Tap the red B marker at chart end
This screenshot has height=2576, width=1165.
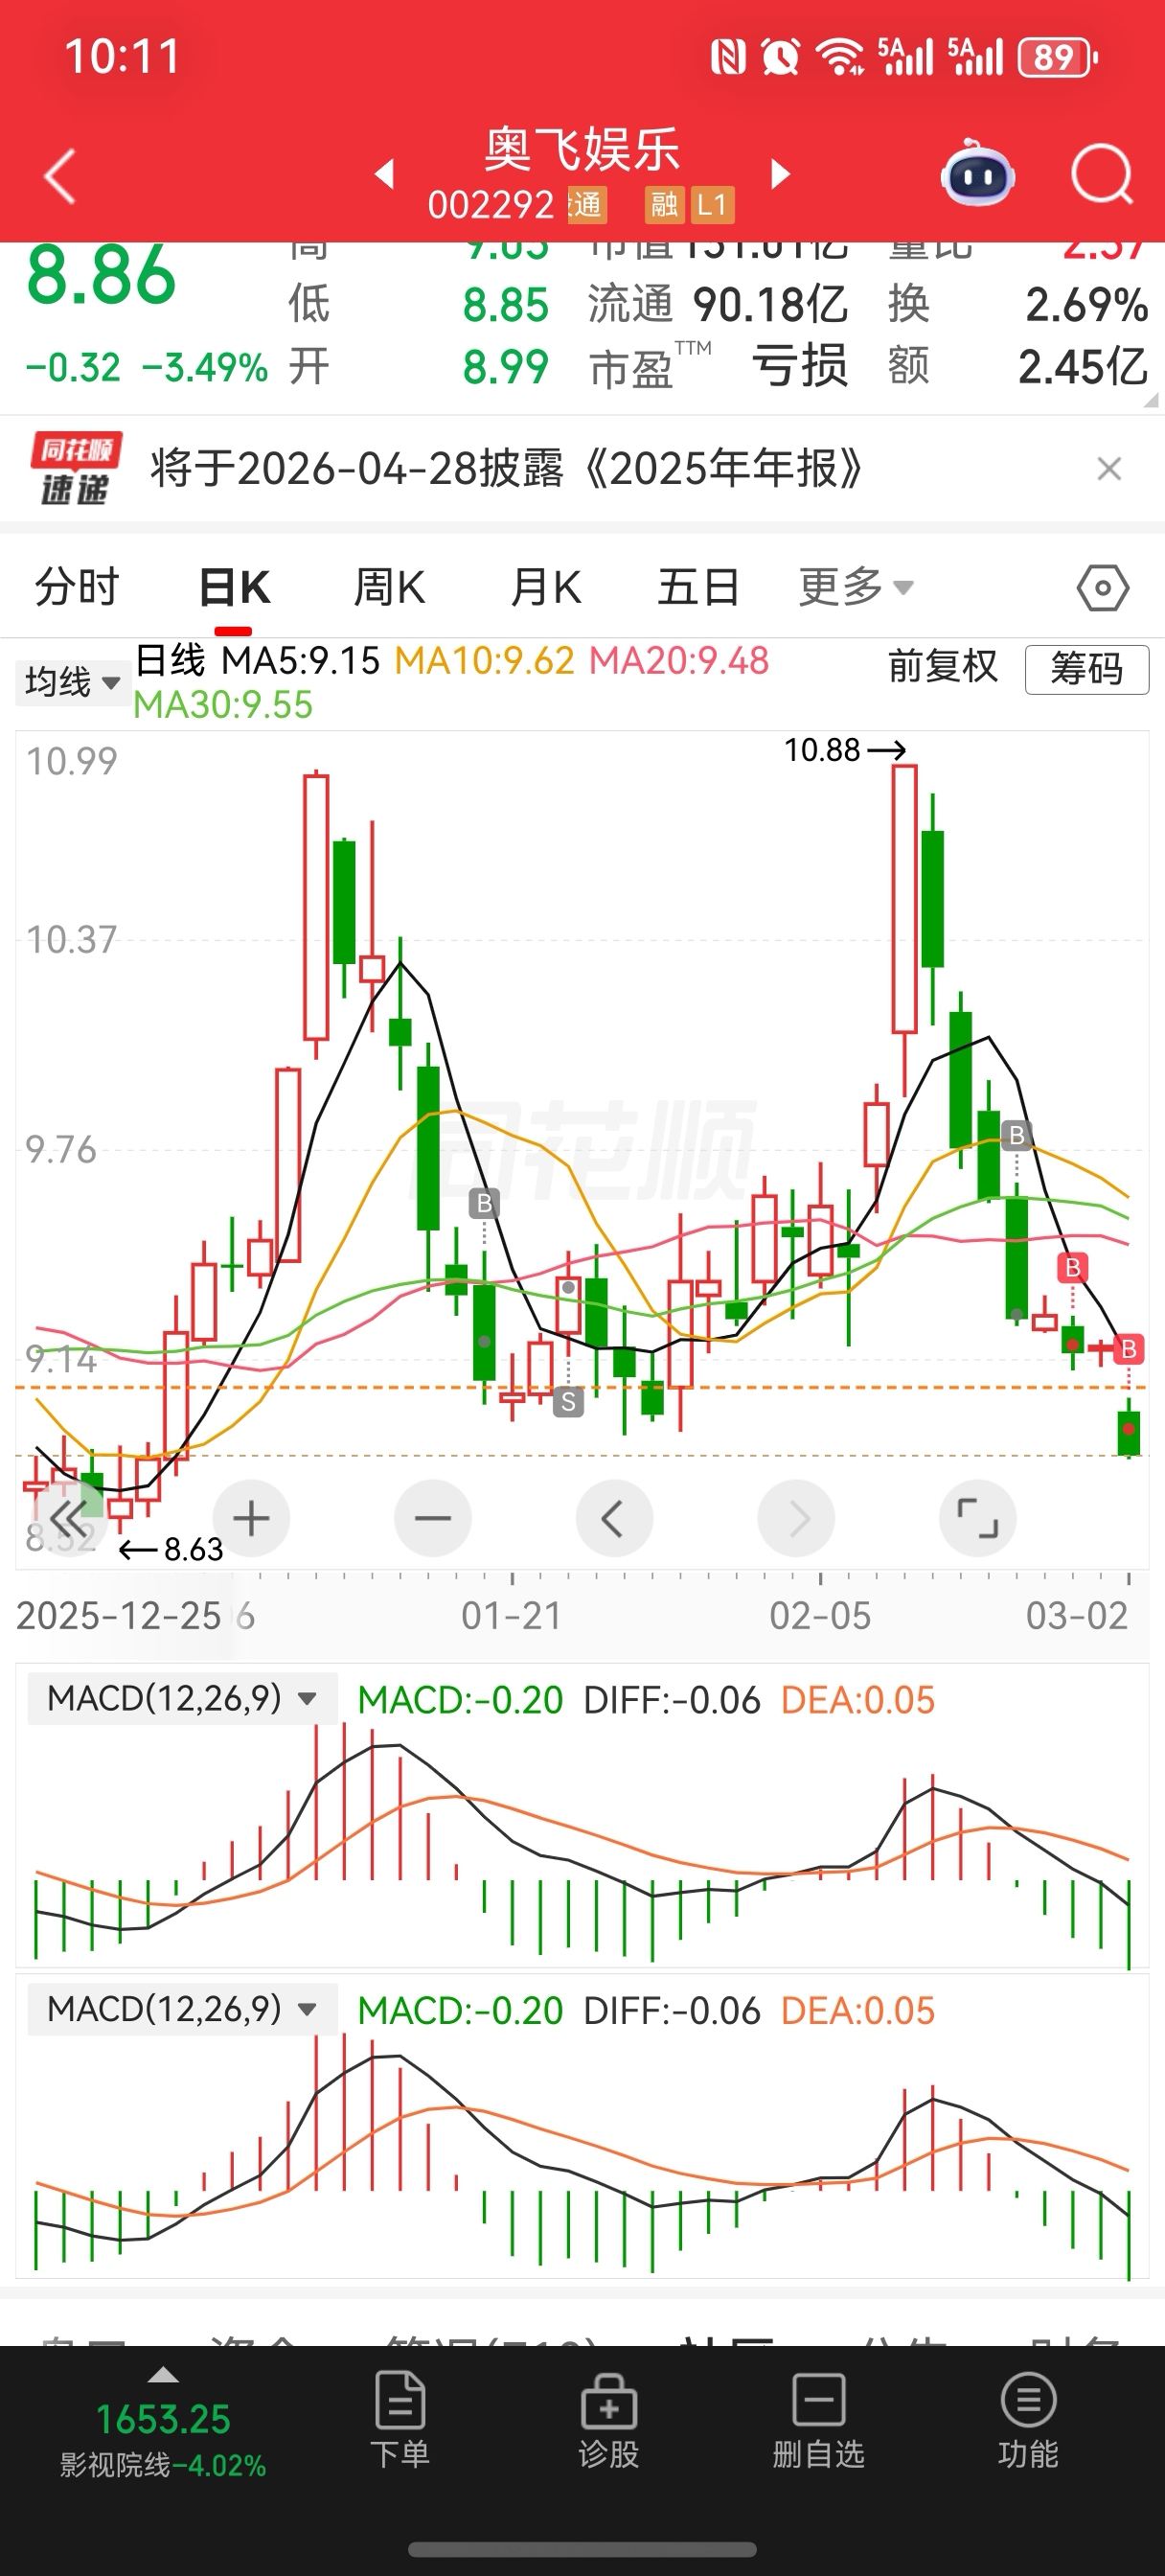pyautogui.click(x=1128, y=1349)
